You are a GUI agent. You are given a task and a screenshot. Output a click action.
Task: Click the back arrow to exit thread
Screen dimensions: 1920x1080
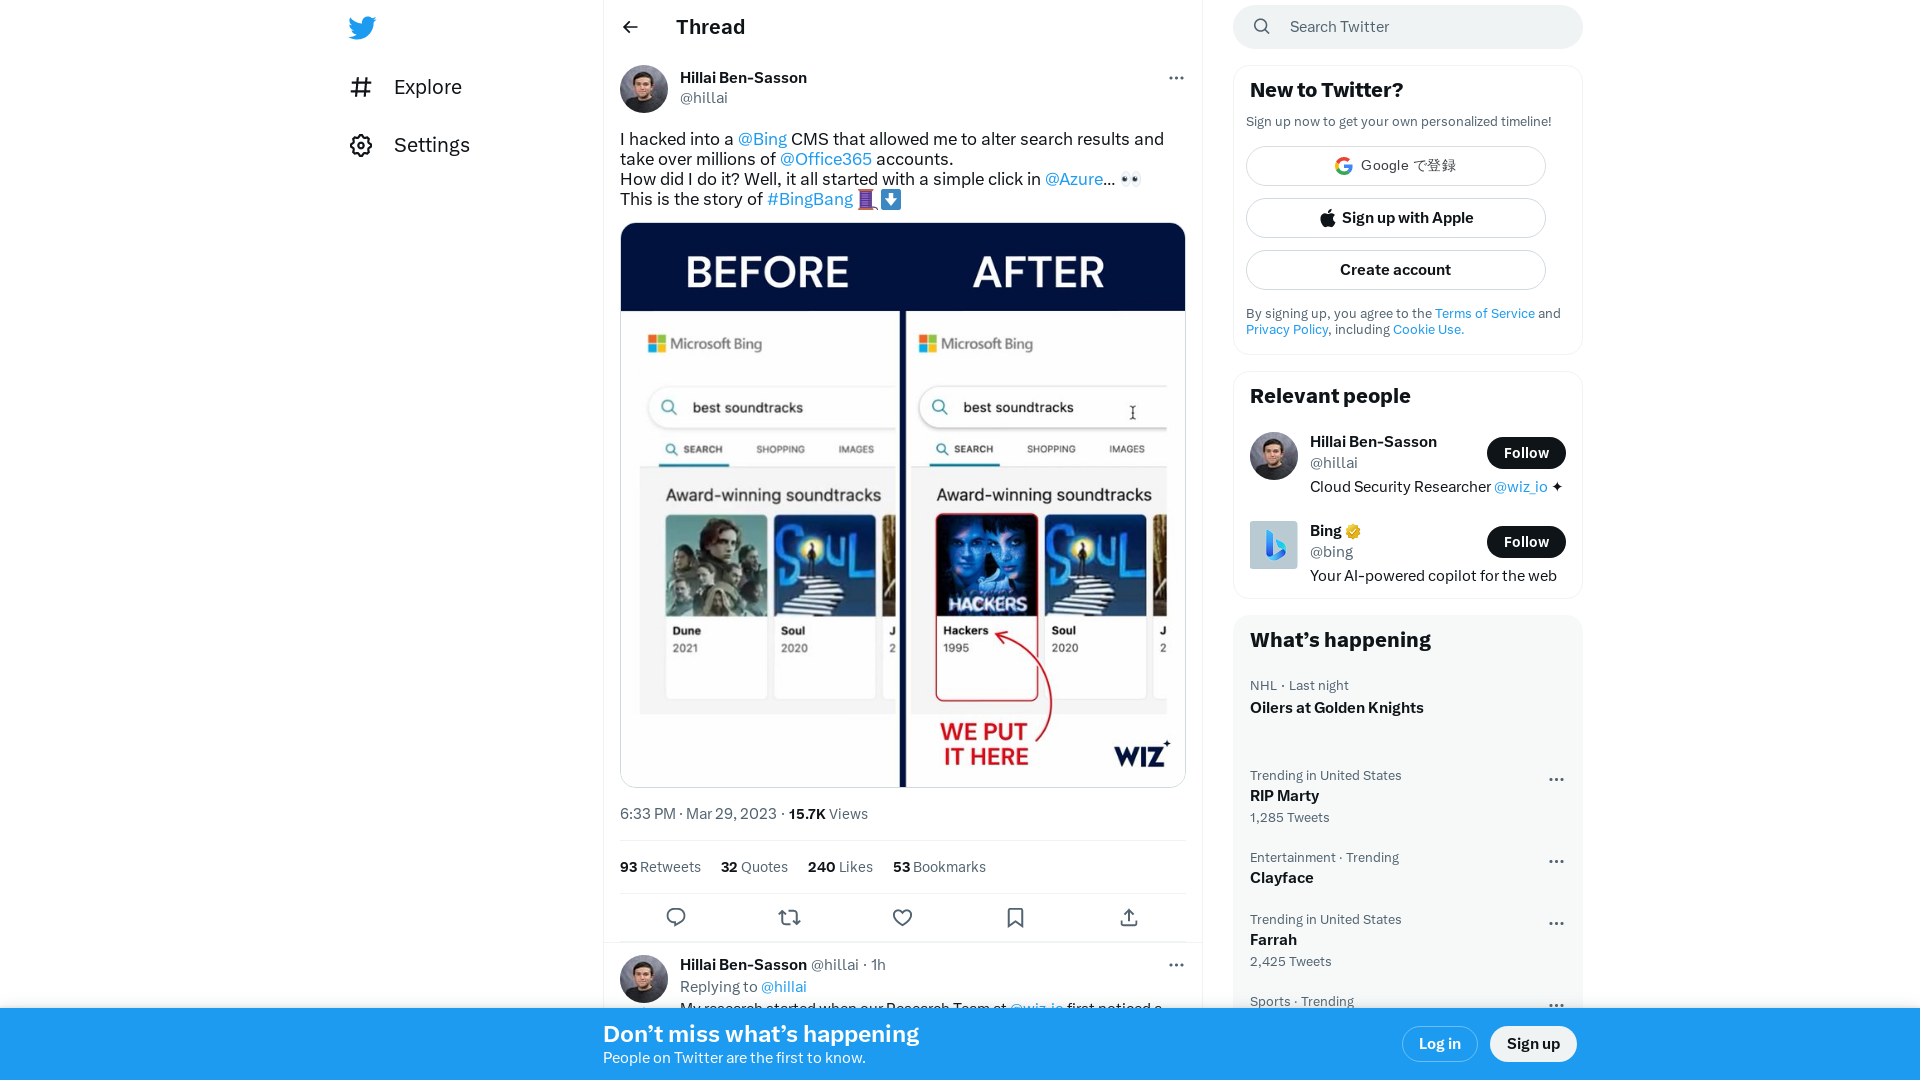click(x=630, y=26)
